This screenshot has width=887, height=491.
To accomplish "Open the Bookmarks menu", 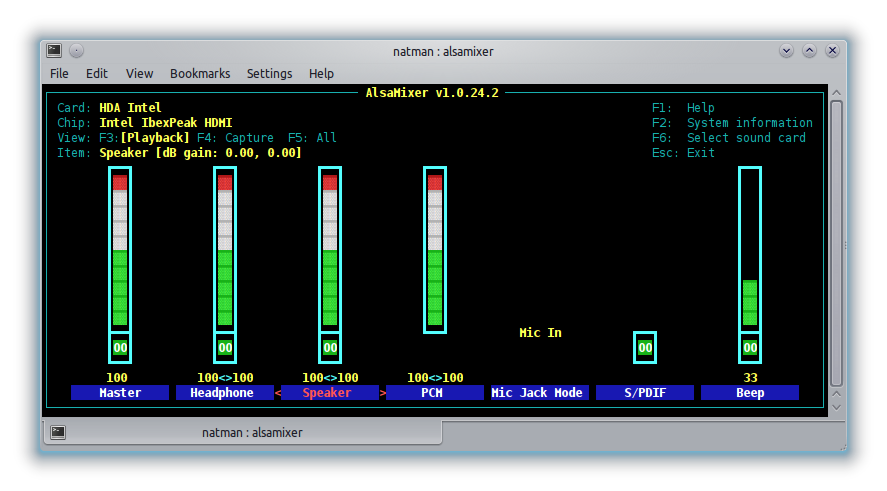I will coord(200,74).
